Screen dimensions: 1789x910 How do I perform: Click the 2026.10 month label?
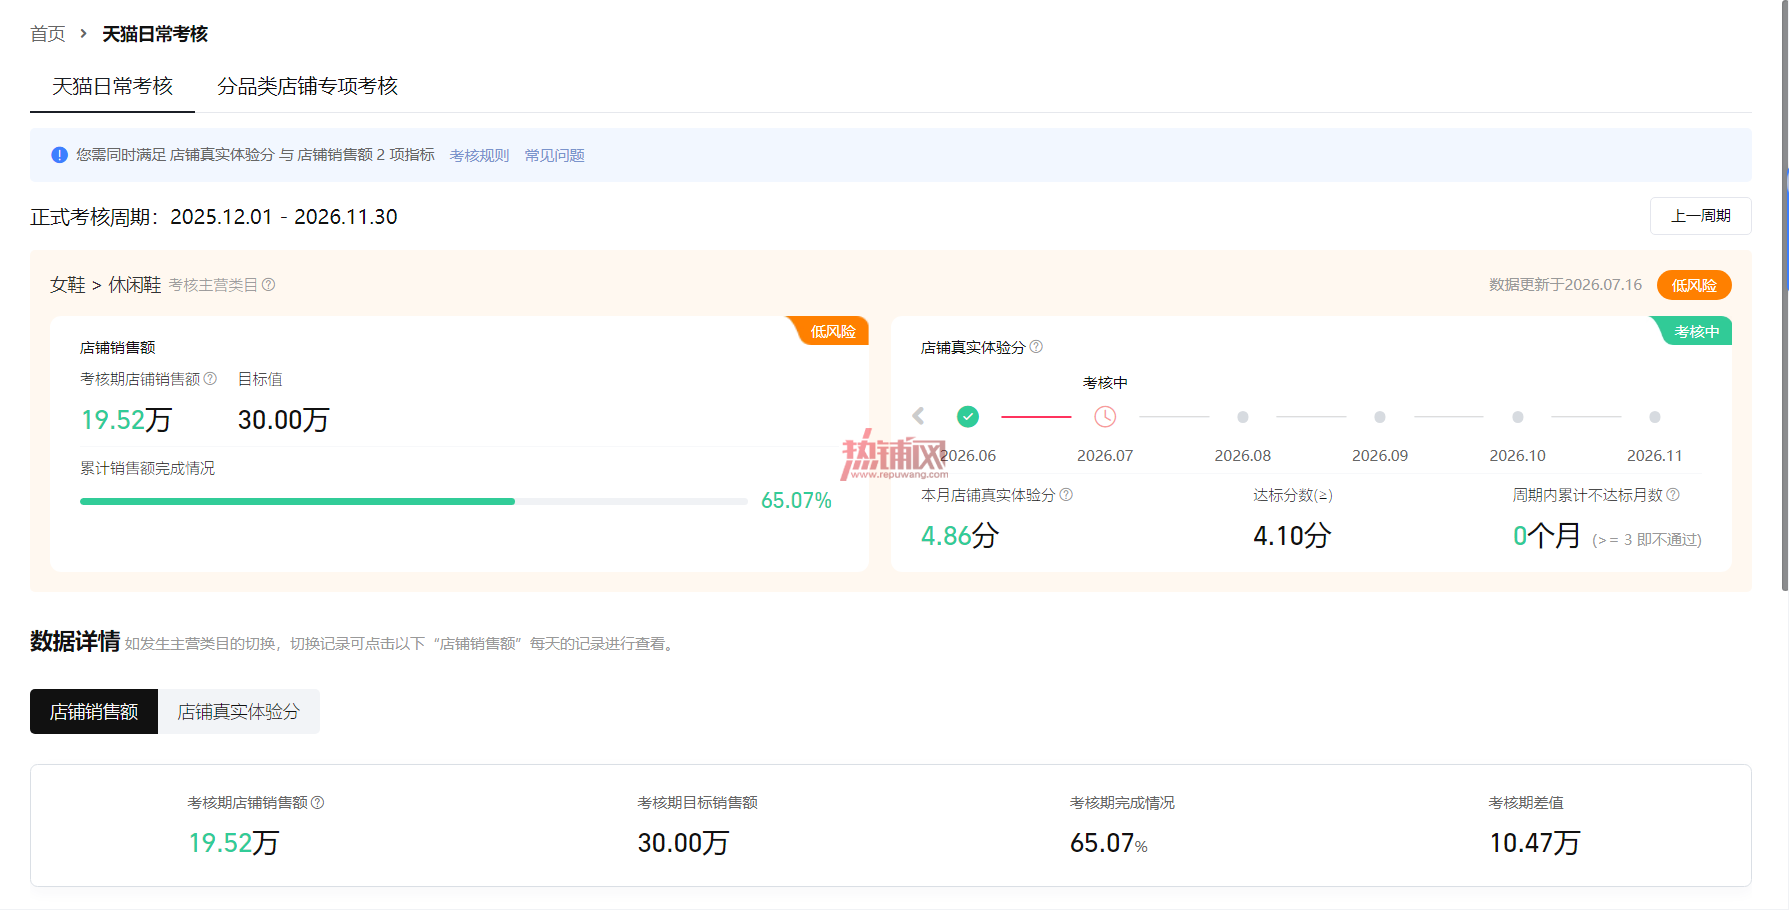pos(1518,456)
